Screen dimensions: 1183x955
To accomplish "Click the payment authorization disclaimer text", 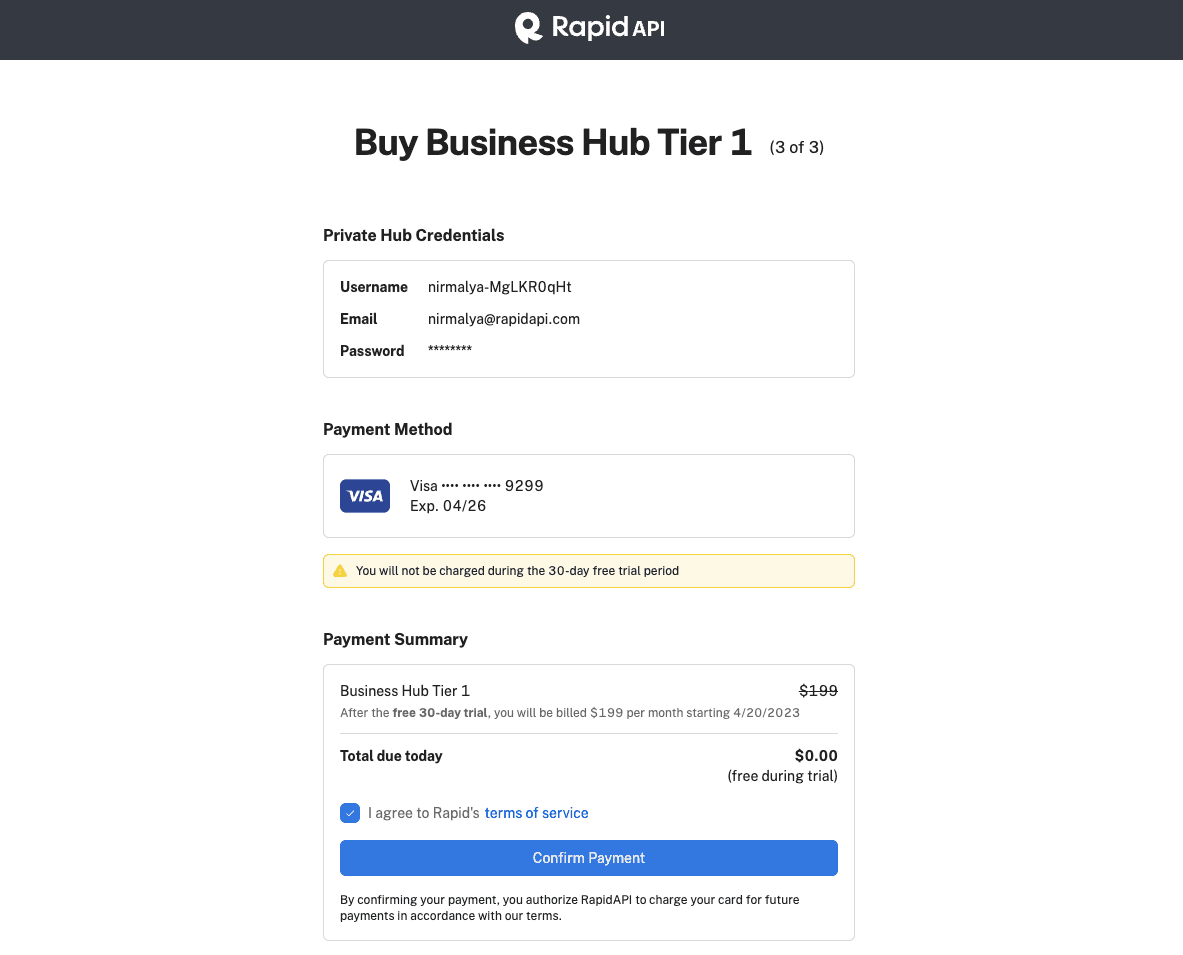I will coord(570,907).
